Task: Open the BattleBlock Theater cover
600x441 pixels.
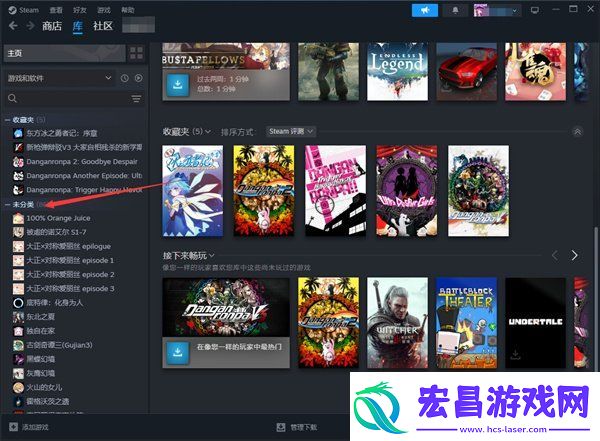Action: (x=466, y=323)
